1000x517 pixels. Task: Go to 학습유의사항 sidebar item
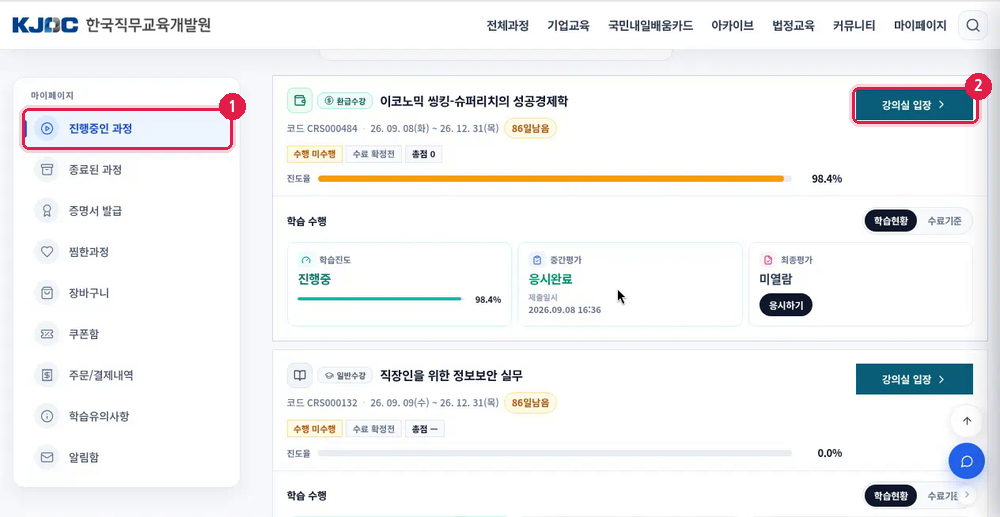(x=128, y=416)
